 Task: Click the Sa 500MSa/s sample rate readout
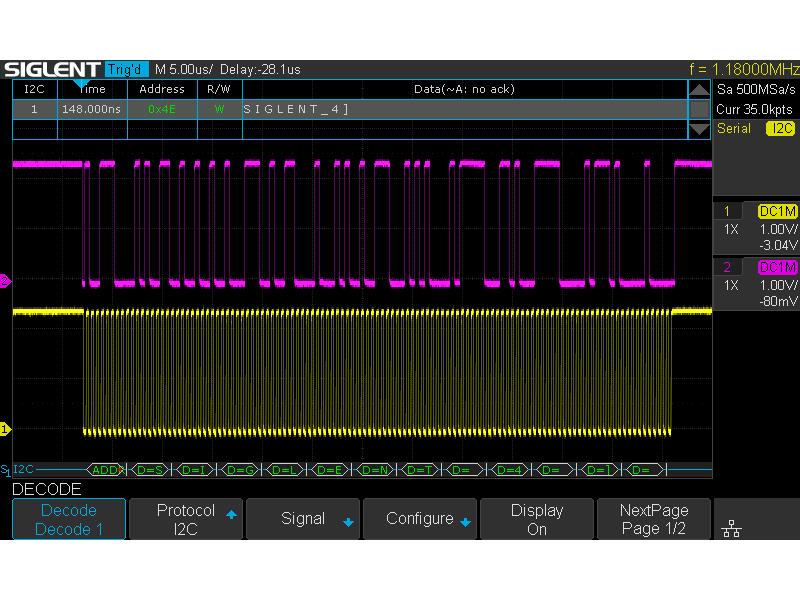pos(756,90)
